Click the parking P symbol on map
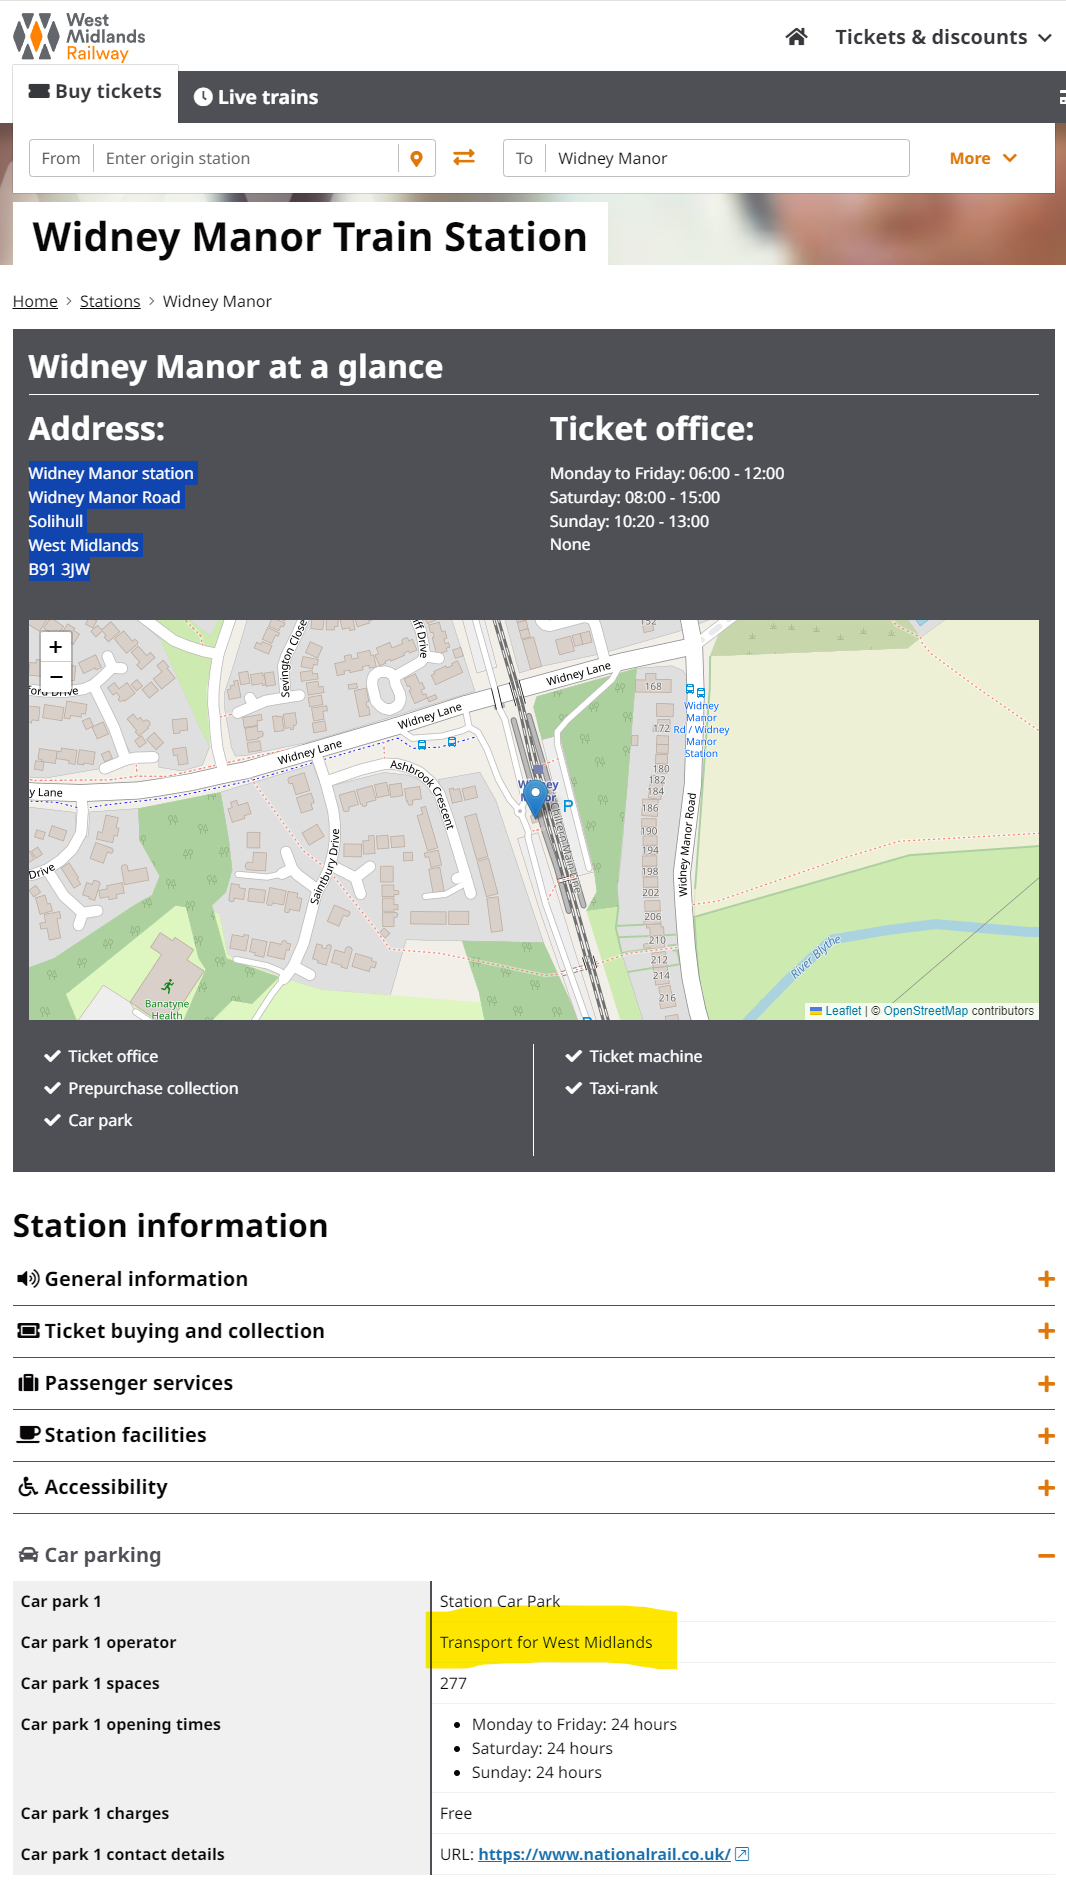The image size is (1066, 1881). tap(568, 806)
